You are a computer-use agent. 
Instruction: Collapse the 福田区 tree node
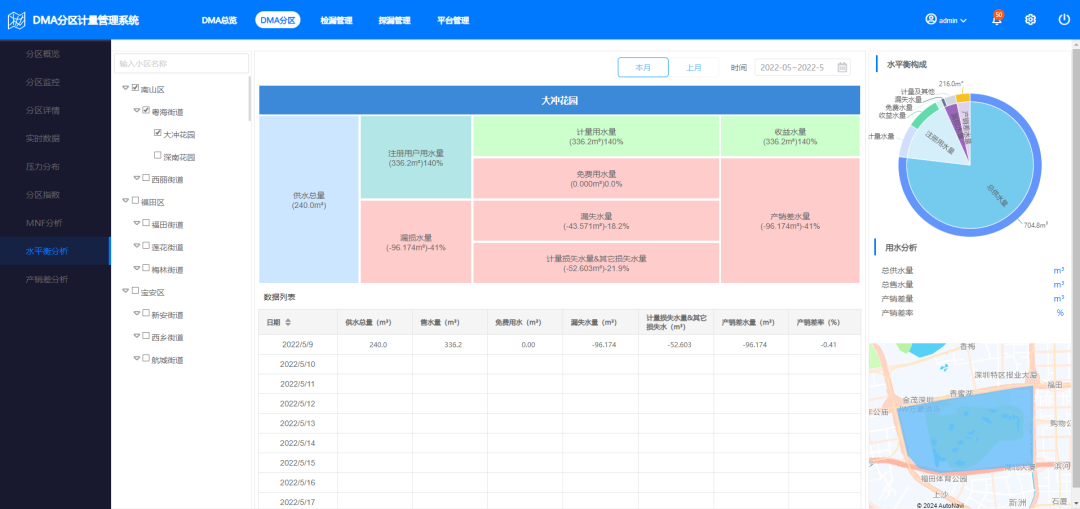tap(125, 201)
